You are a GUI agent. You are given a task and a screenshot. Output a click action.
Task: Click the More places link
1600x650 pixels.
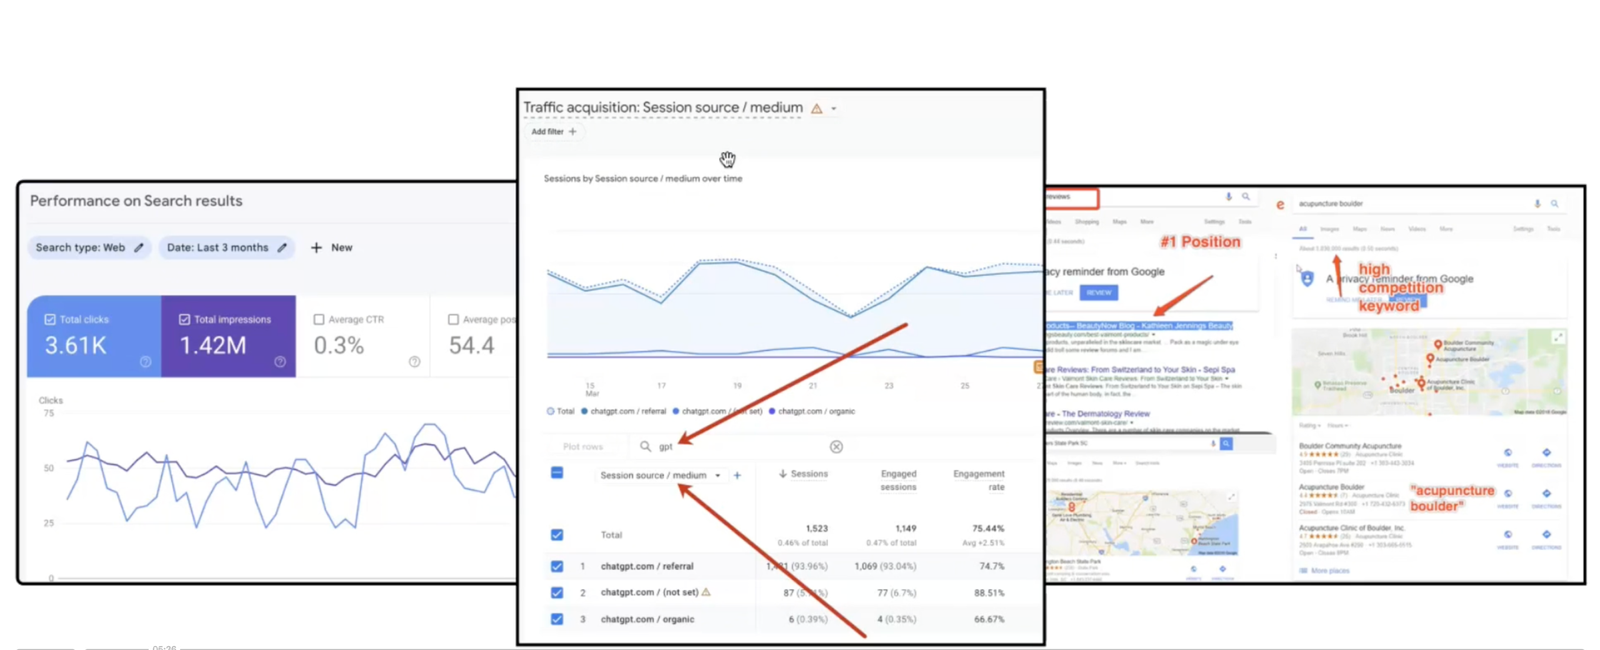1329,571
